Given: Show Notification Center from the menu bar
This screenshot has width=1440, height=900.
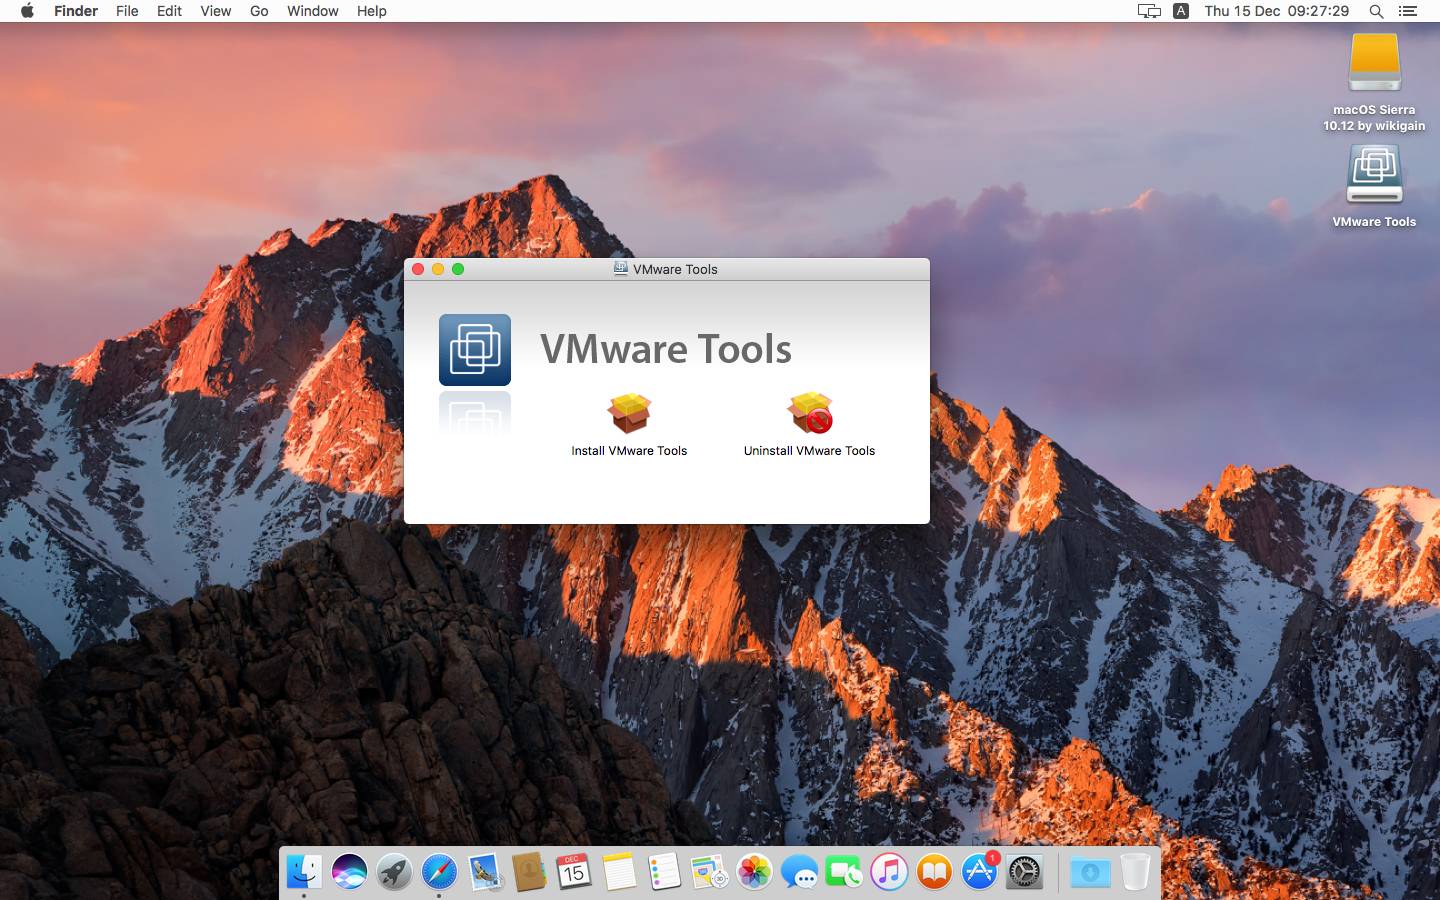Looking at the screenshot, I should pyautogui.click(x=1408, y=11).
